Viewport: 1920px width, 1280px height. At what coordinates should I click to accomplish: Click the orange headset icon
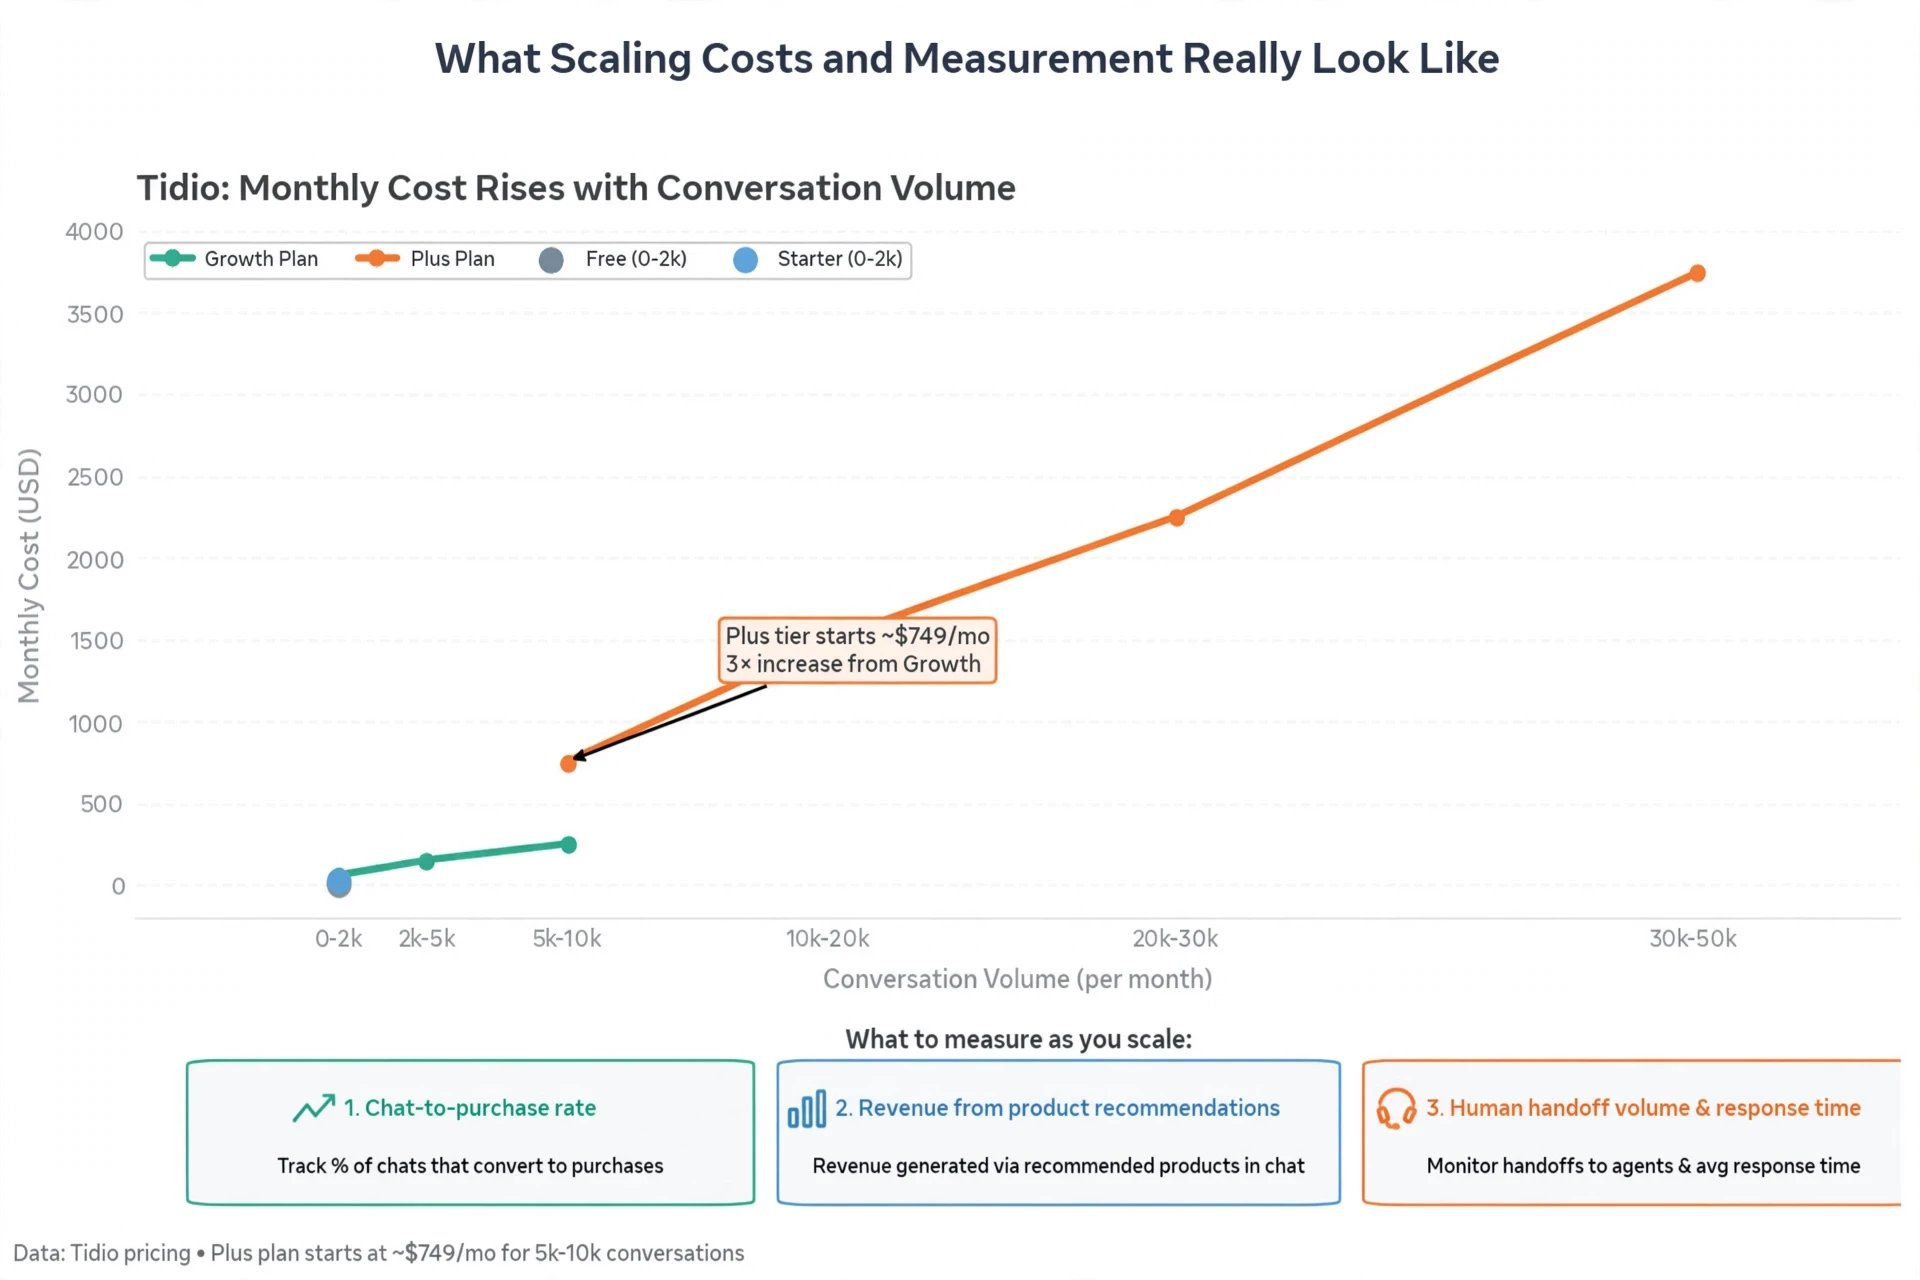tap(1396, 1109)
